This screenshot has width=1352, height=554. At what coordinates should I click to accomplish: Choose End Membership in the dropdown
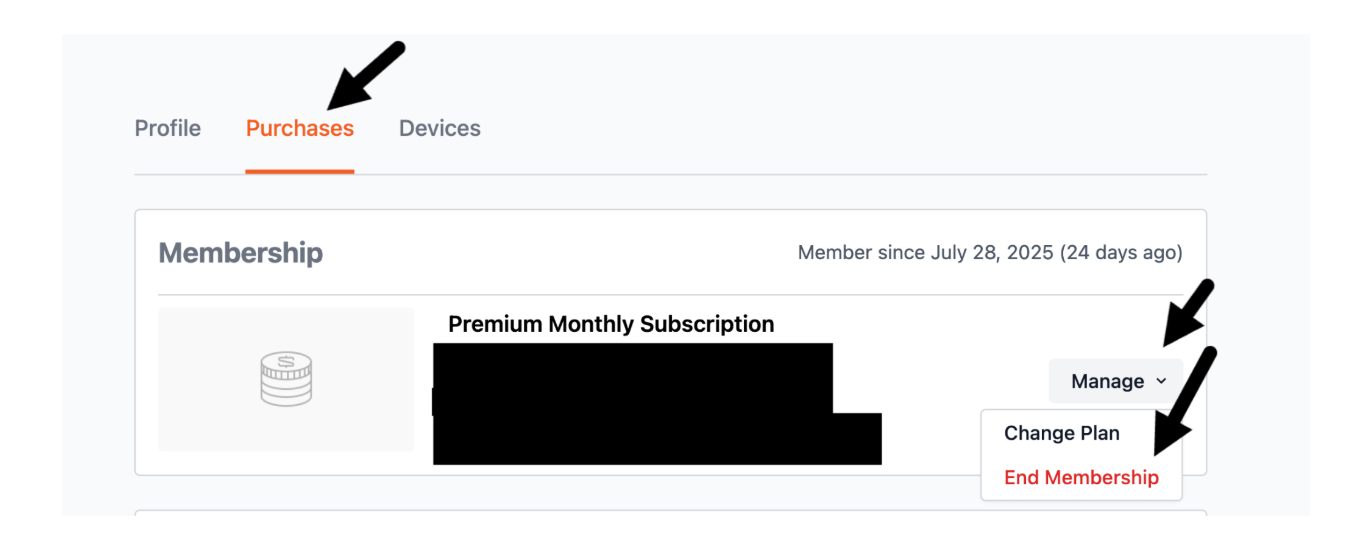pos(1081,478)
